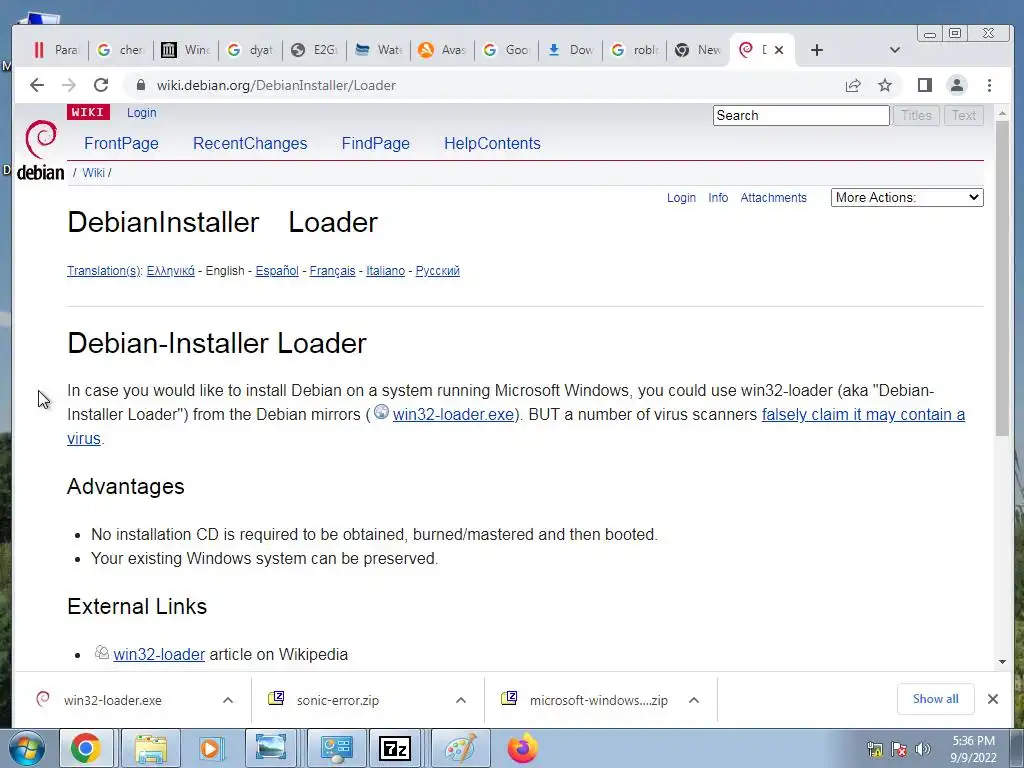Open the Chrome profile avatar

(957, 85)
